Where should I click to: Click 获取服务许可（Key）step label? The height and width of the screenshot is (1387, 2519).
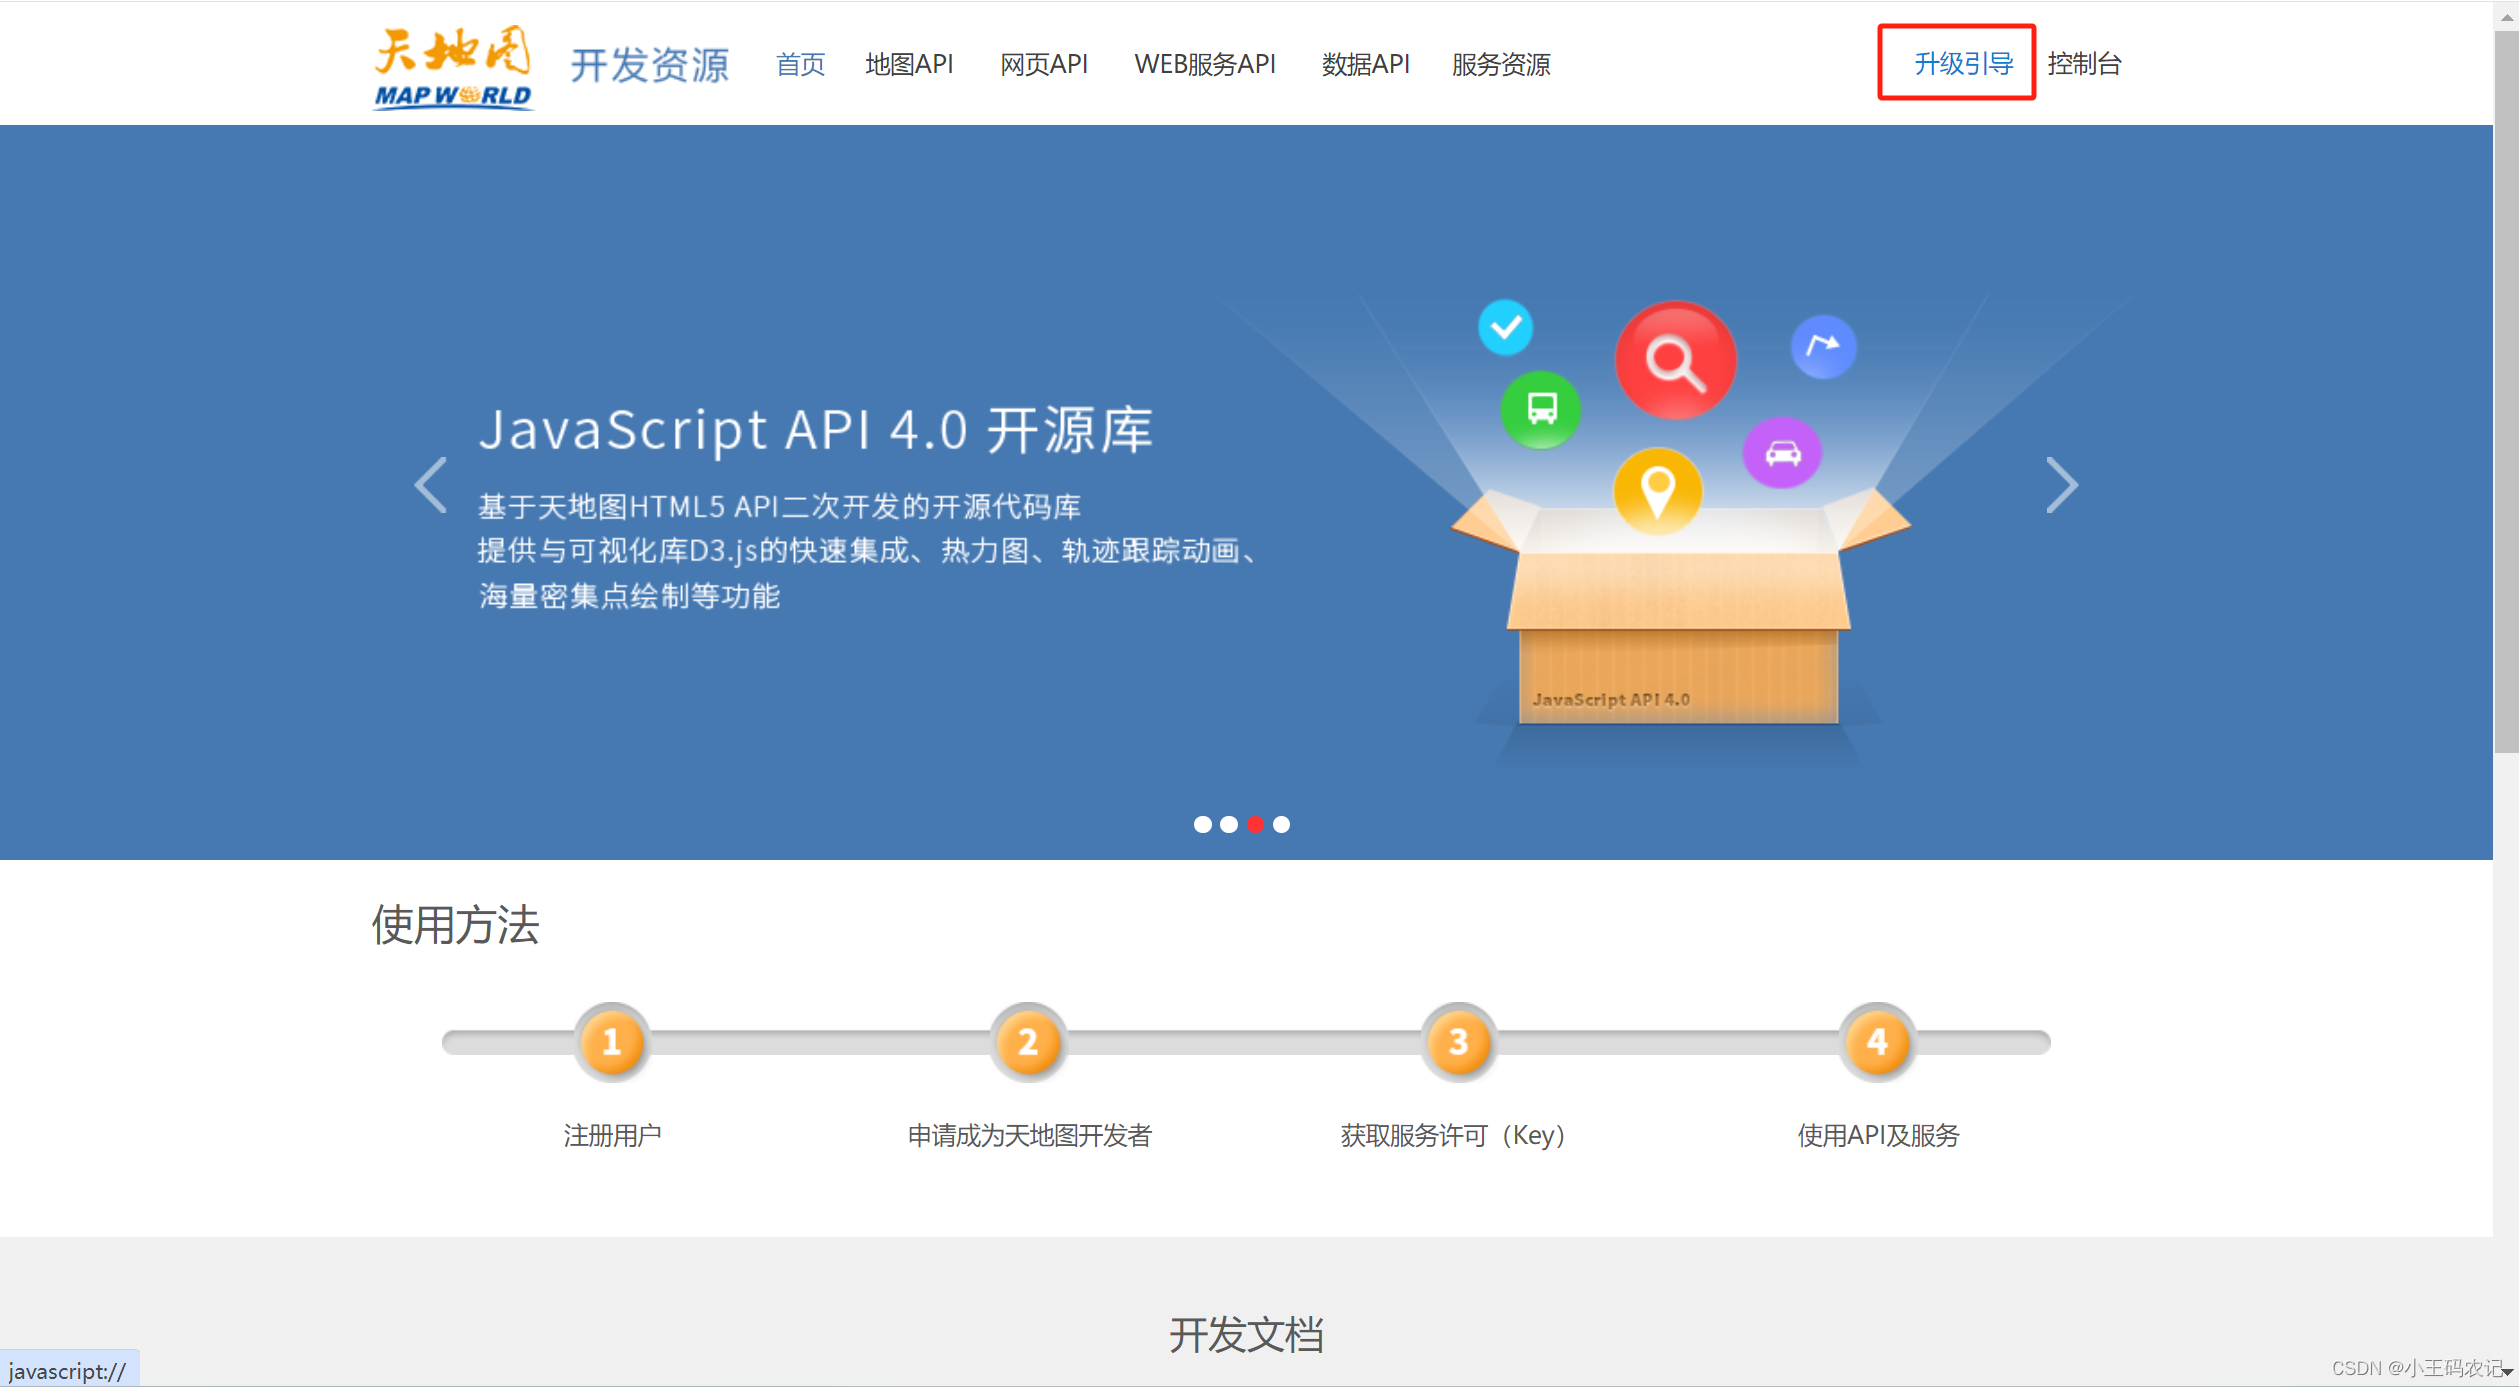pos(1454,1135)
